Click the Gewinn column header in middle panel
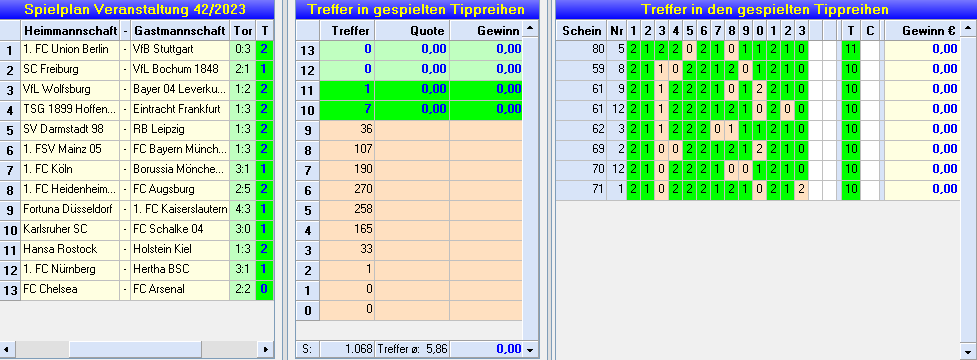The width and height of the screenshot is (977, 360). pyautogui.click(x=486, y=30)
